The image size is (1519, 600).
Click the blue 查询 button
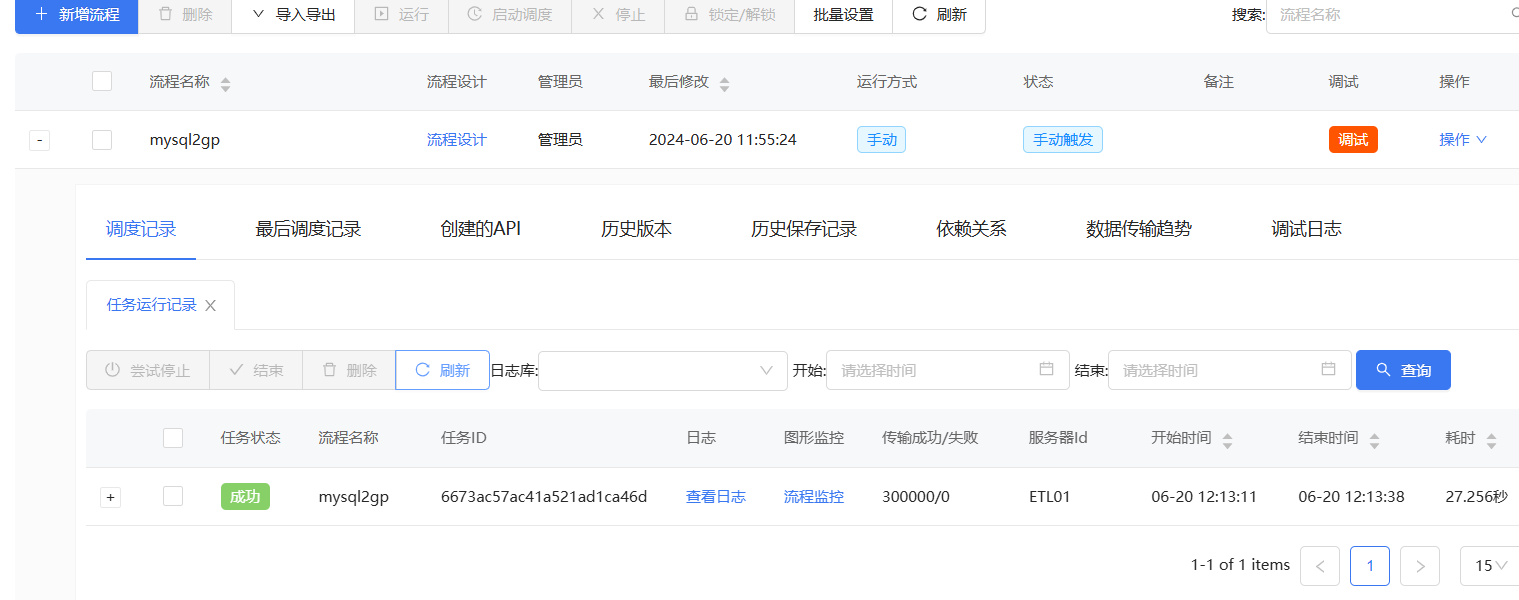(1403, 370)
